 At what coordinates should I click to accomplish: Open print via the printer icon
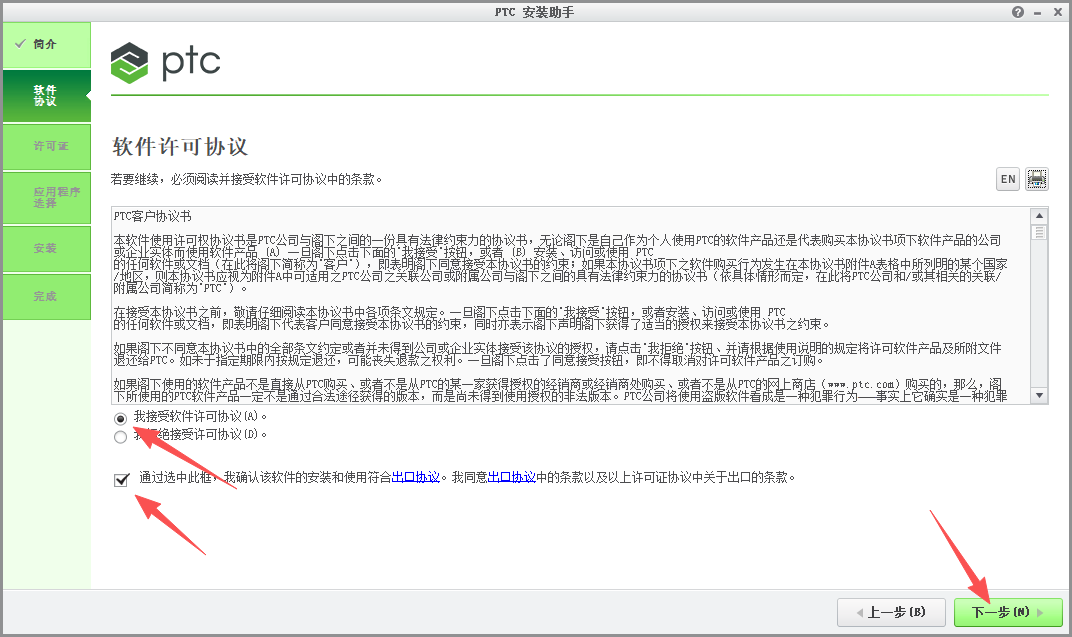pyautogui.click(x=1036, y=178)
